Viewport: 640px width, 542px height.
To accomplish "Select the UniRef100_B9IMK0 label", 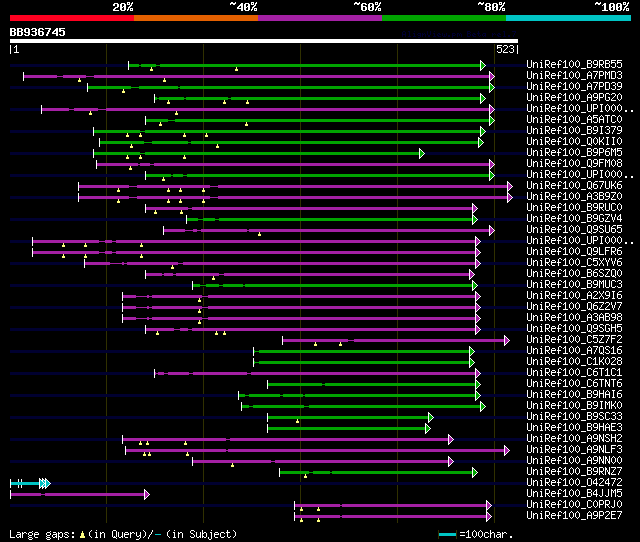I will [x=574, y=406].
